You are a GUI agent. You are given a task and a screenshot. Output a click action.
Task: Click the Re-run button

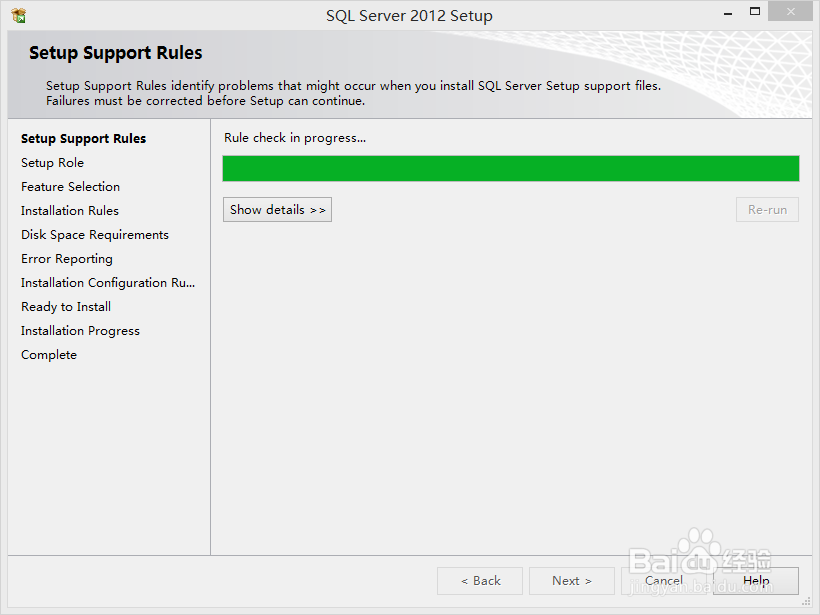coord(766,209)
